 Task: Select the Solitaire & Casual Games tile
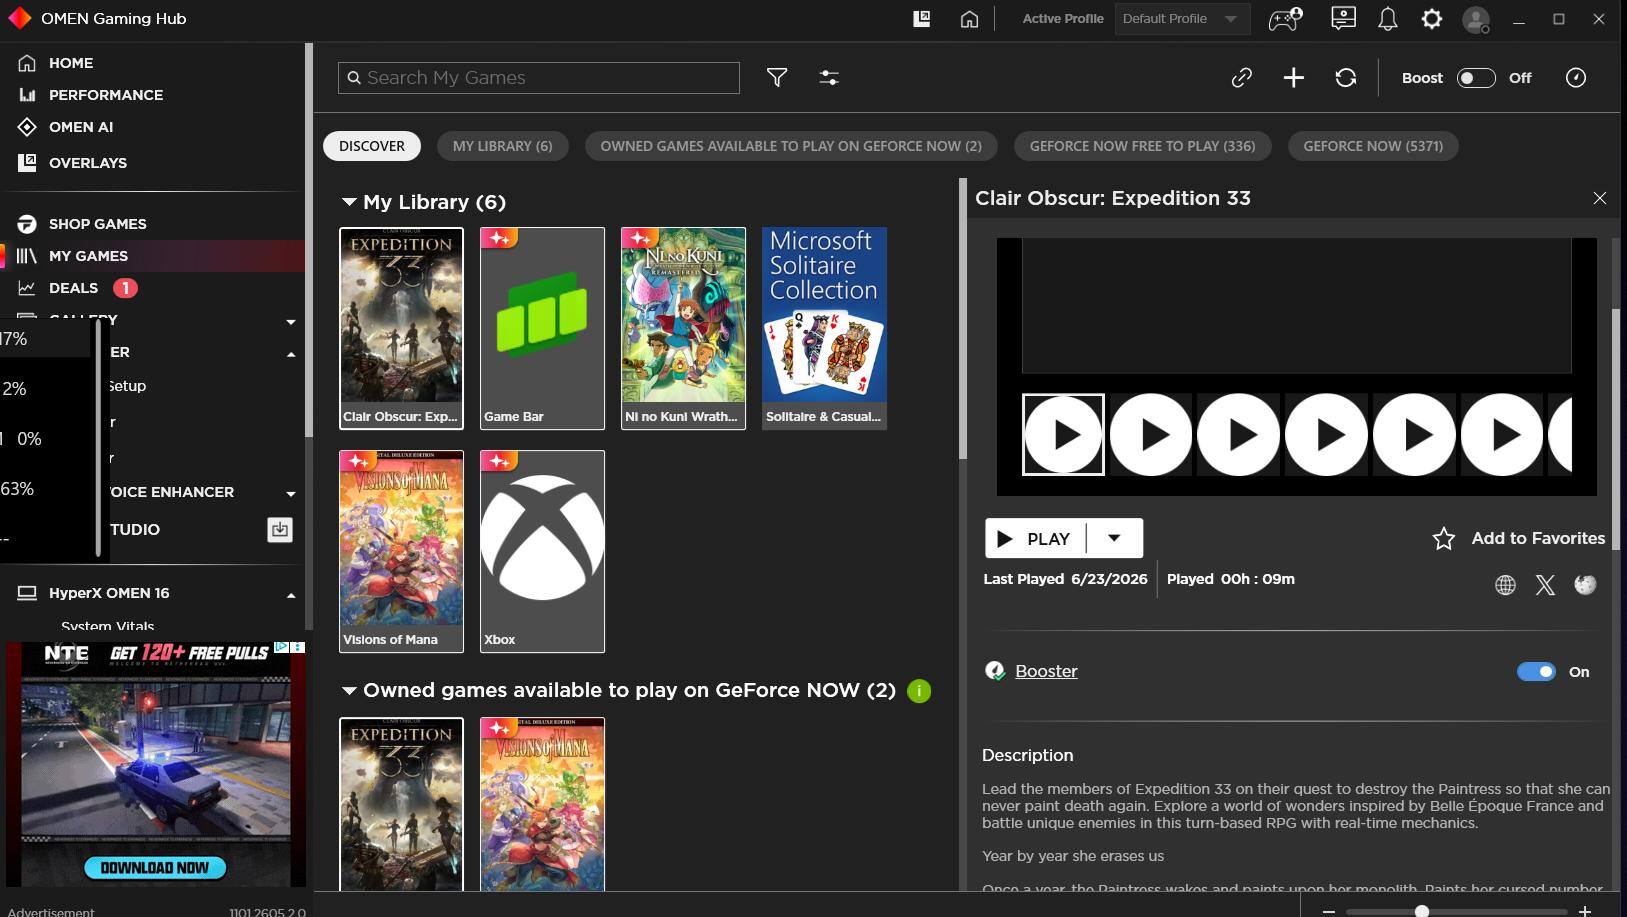[x=824, y=328]
